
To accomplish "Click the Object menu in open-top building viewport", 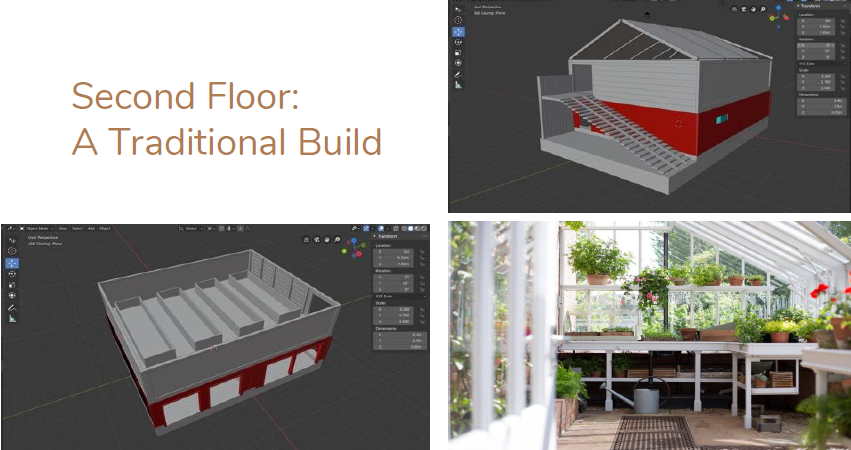I will click(105, 228).
